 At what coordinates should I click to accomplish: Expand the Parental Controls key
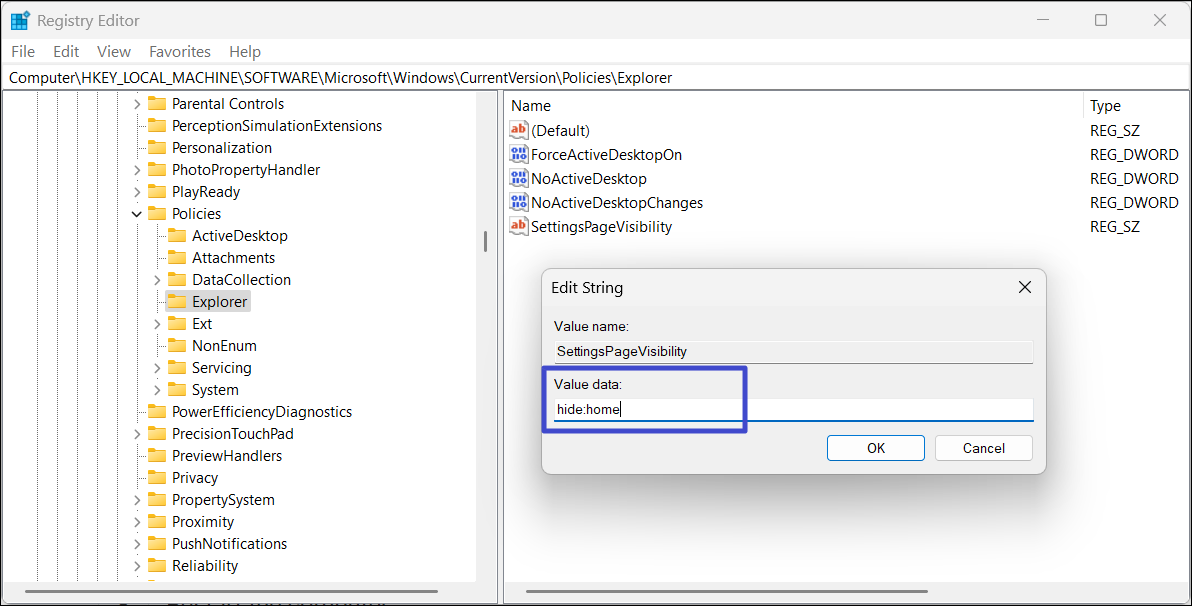tap(137, 104)
